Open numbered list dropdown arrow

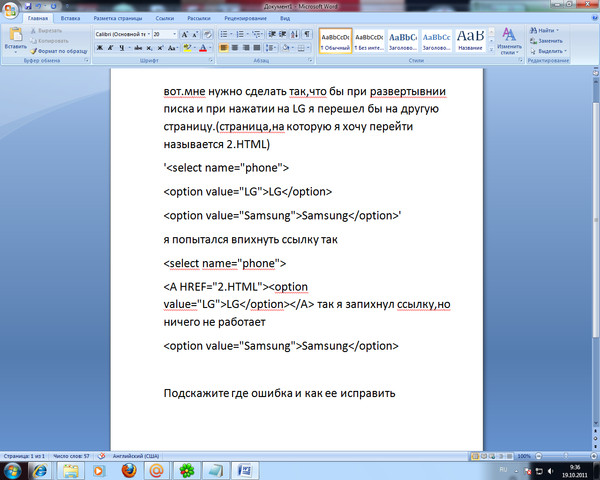[x=248, y=34]
